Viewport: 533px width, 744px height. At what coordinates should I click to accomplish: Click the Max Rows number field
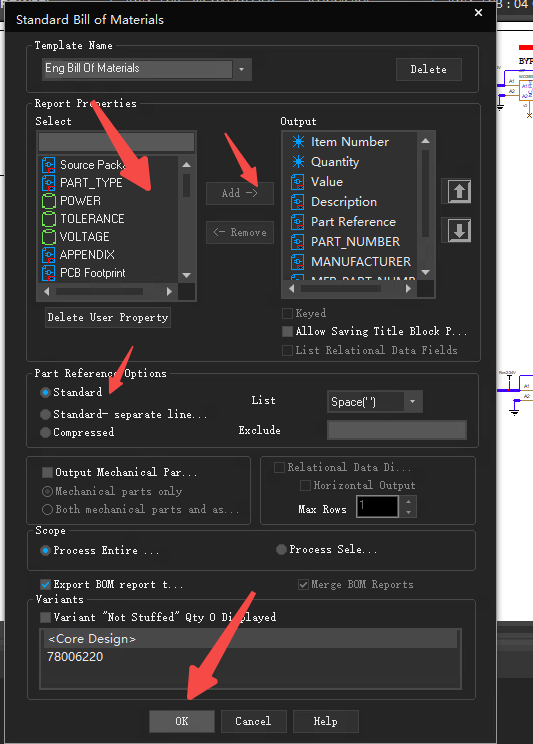point(378,507)
